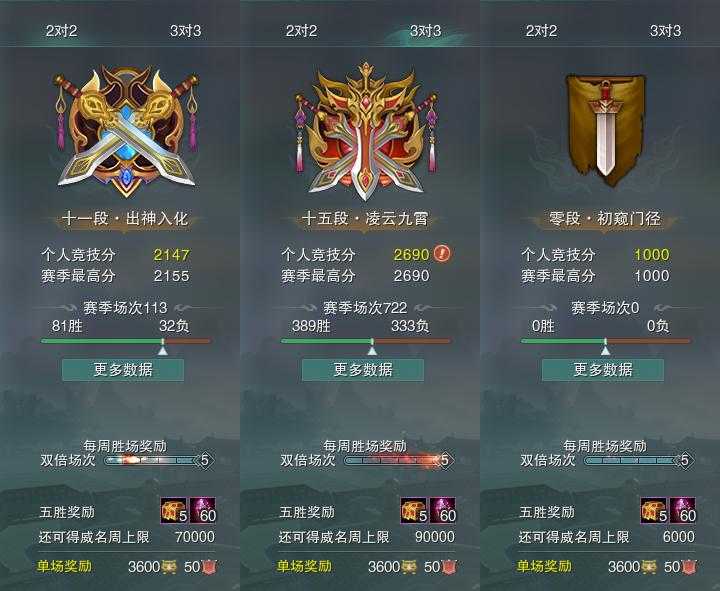
Task: Open 更多数据 under the 389胜 333负 record
Action: (363, 370)
